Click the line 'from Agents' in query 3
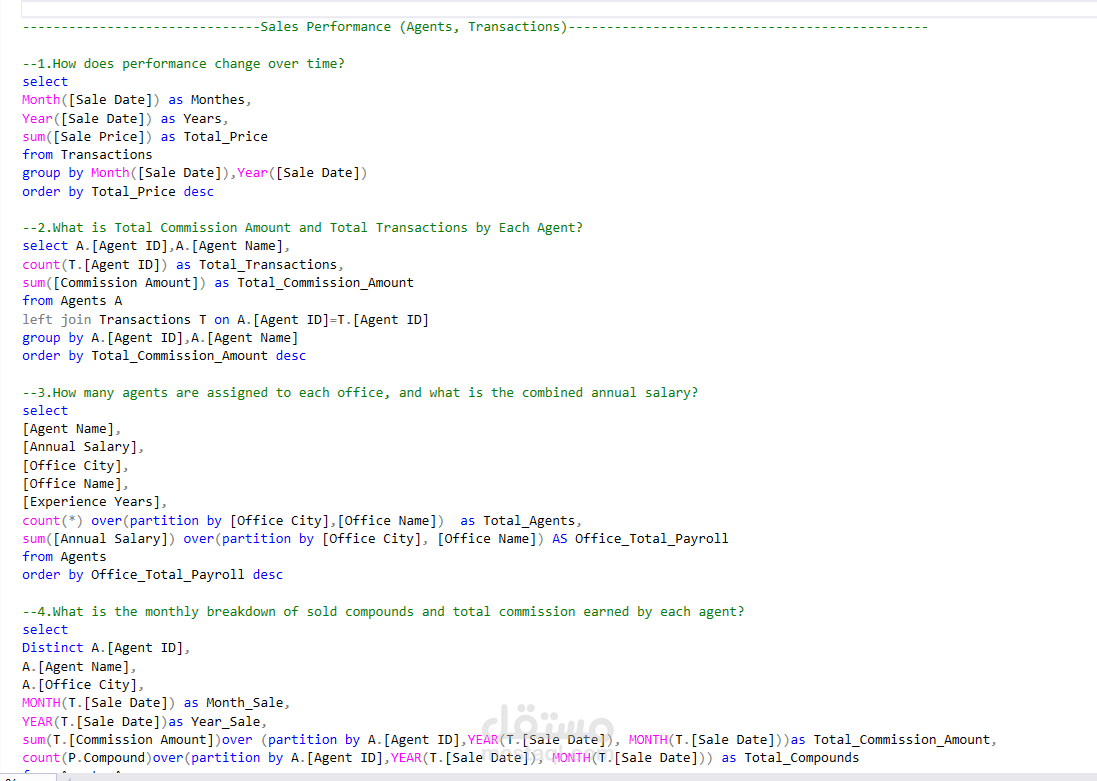 pyautogui.click(x=64, y=557)
